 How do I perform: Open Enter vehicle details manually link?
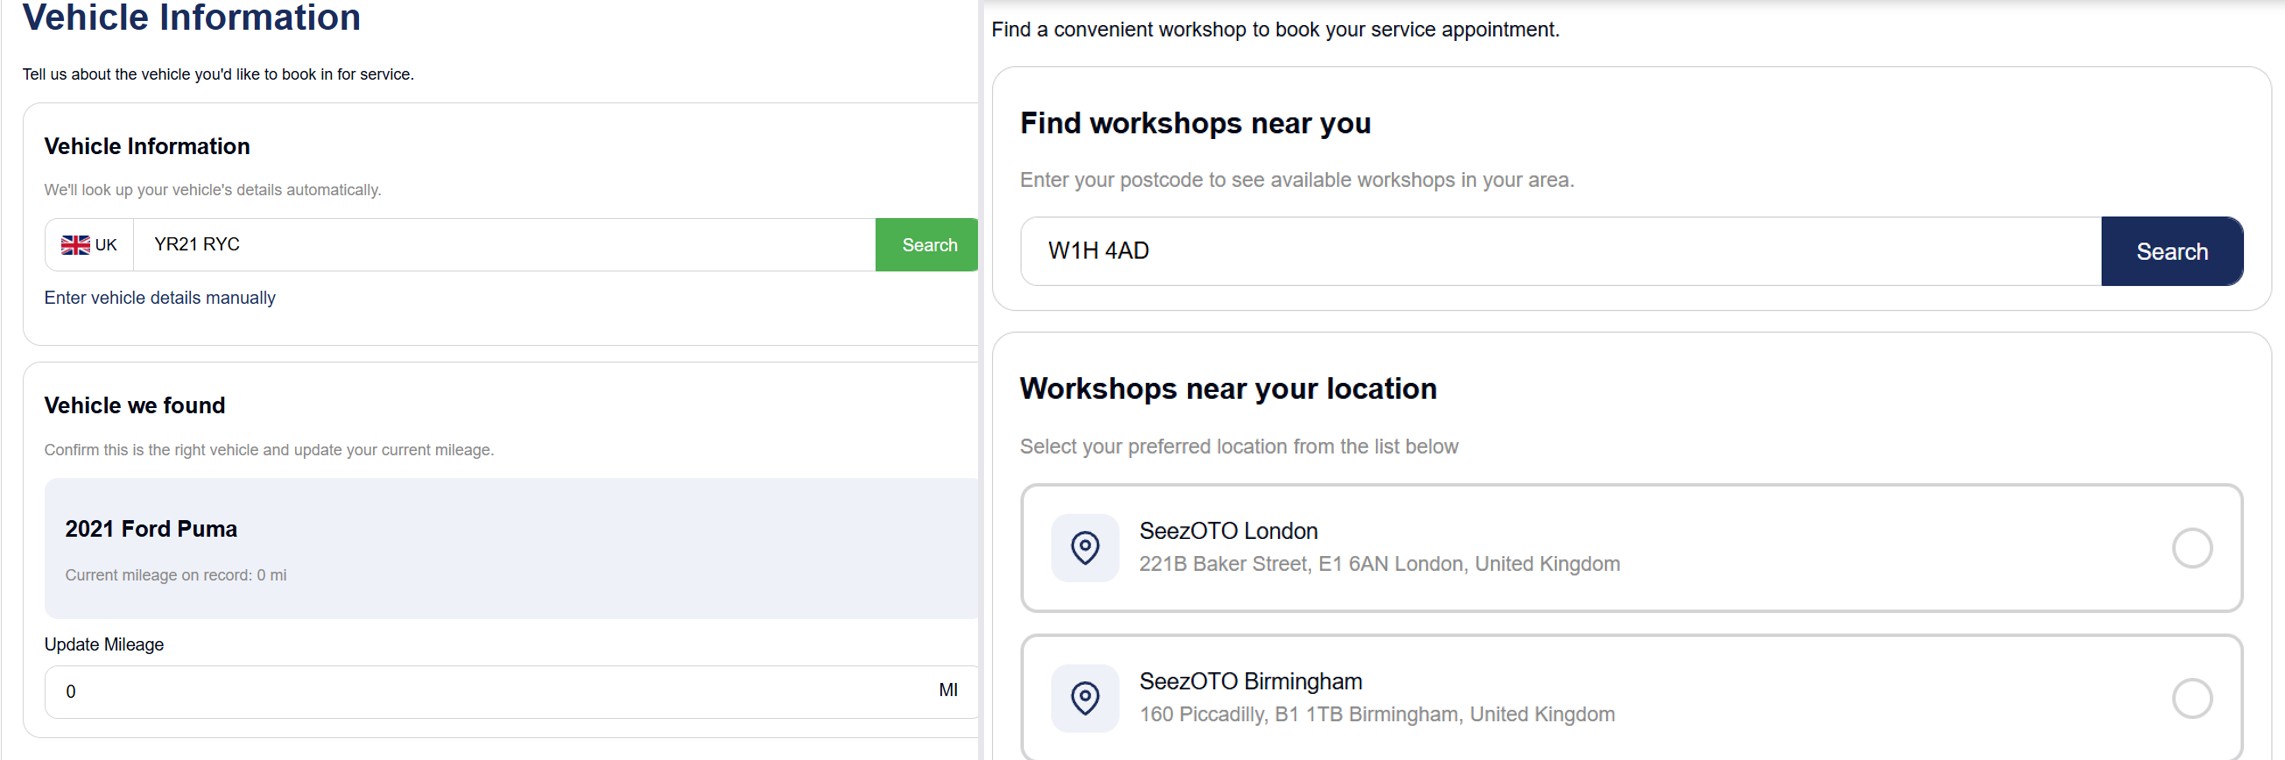point(160,298)
